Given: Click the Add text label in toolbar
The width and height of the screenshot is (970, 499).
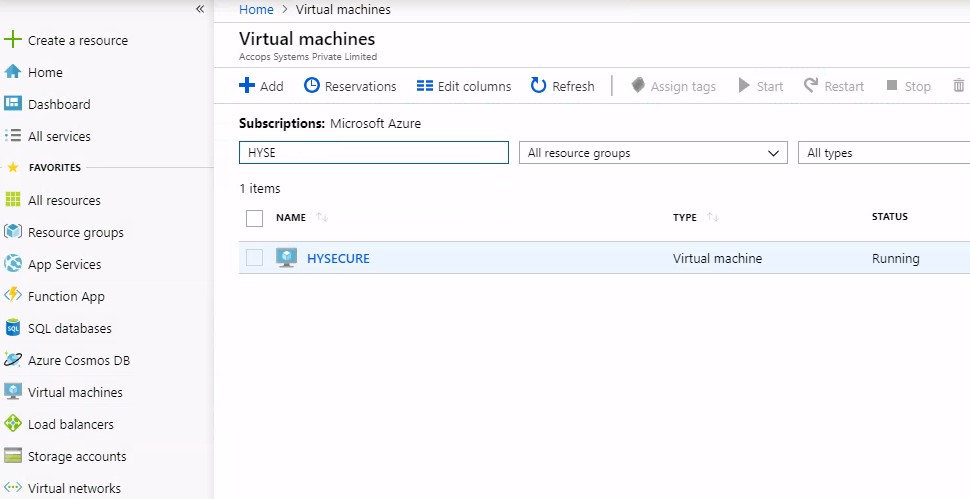Looking at the screenshot, I should click(272, 86).
